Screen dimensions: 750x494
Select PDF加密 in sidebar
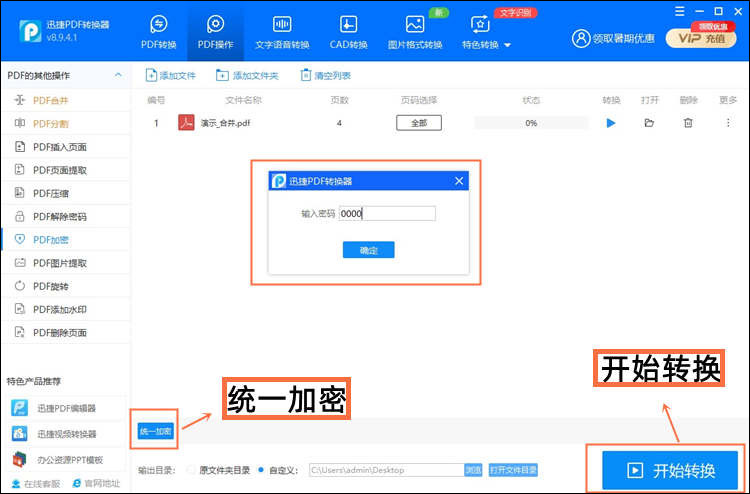66,240
